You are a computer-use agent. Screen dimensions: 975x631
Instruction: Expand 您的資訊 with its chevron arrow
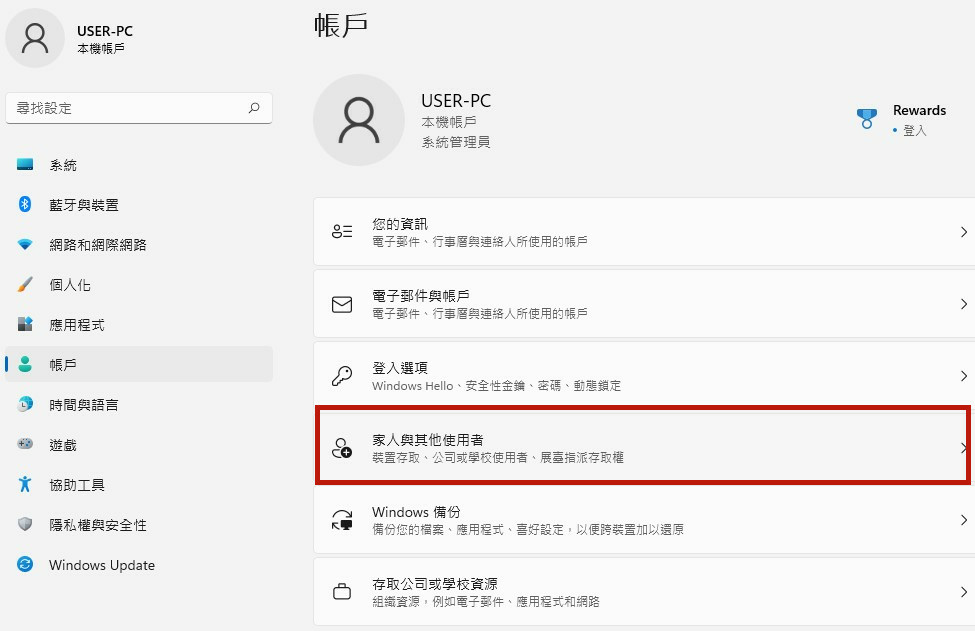pos(963,232)
